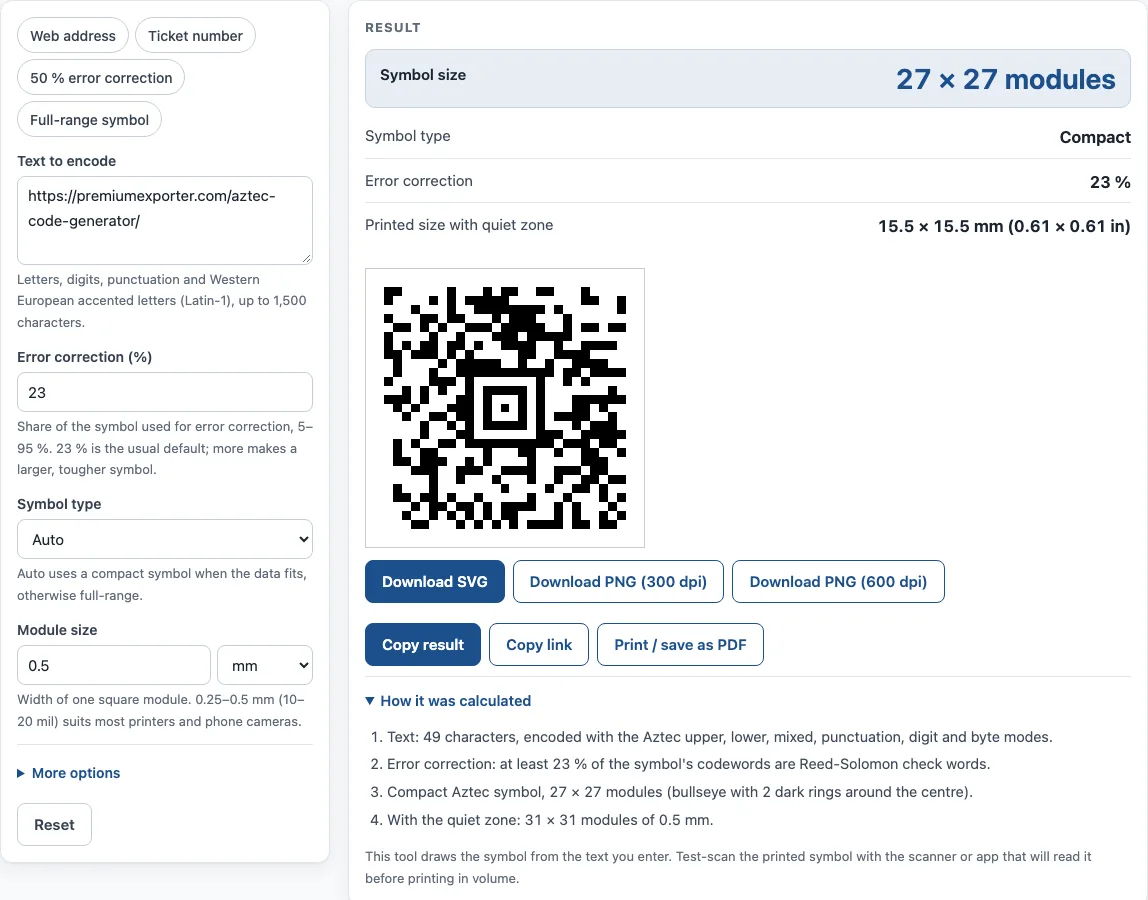The height and width of the screenshot is (900, 1148).
Task: Apply the Ticket number preset
Action: coord(195,36)
